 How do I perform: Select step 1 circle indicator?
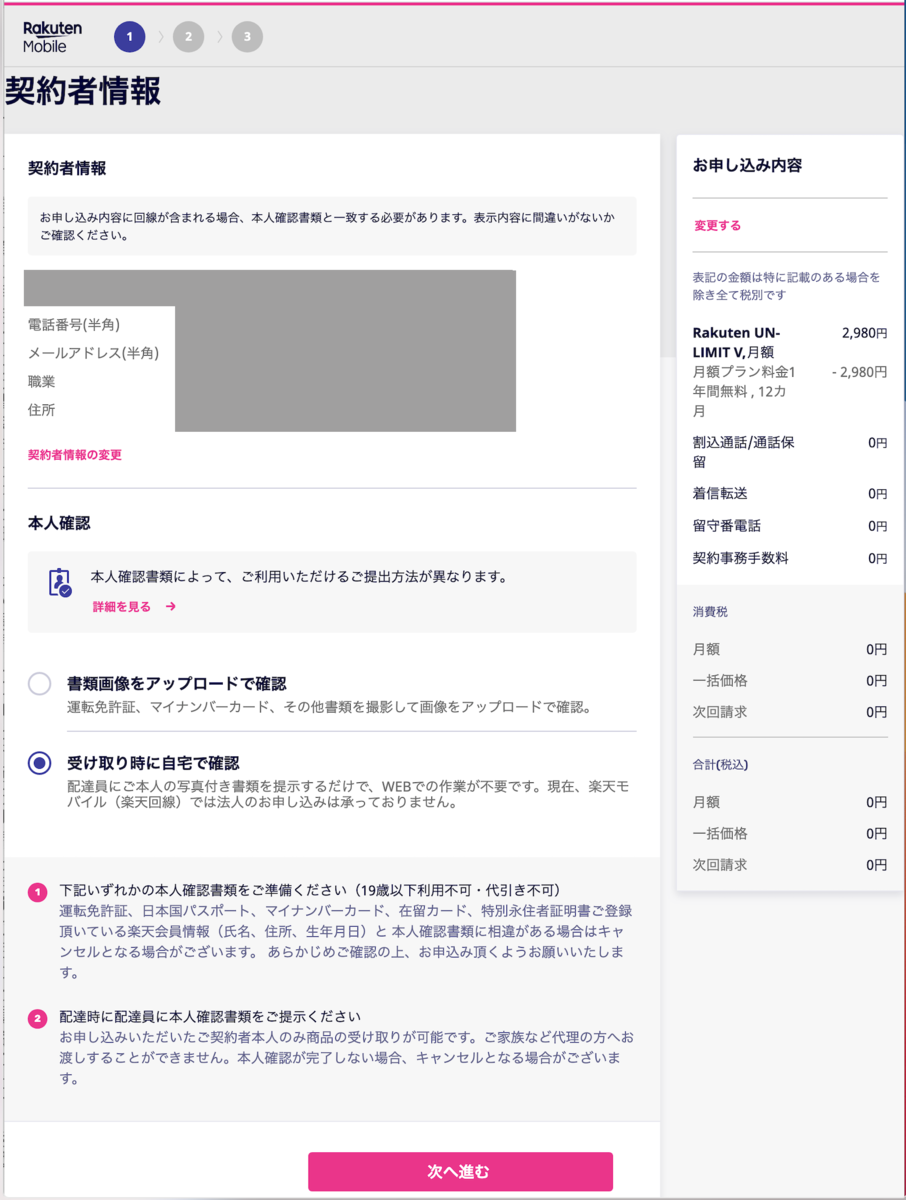(x=129, y=37)
